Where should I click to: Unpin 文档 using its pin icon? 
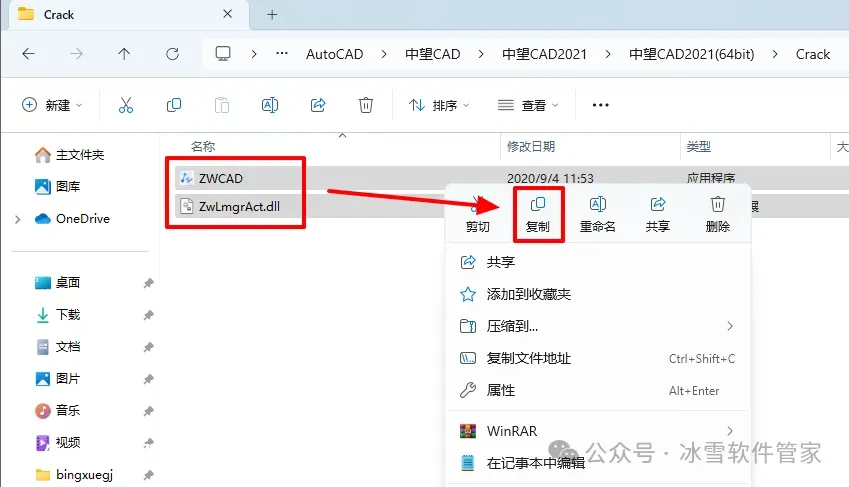(x=148, y=347)
